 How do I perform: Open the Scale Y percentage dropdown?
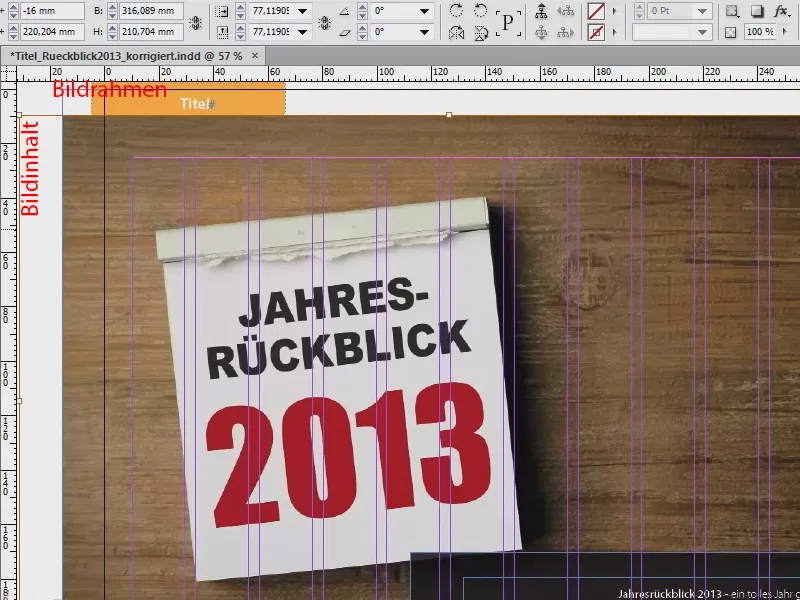(303, 32)
